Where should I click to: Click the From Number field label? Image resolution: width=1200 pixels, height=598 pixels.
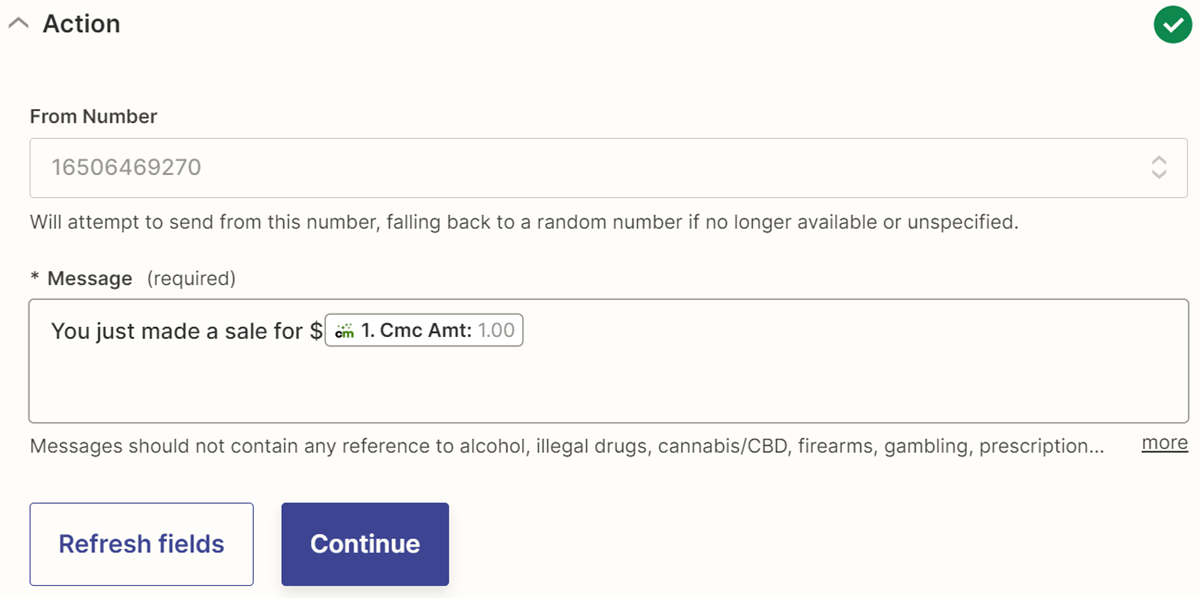pos(93,117)
